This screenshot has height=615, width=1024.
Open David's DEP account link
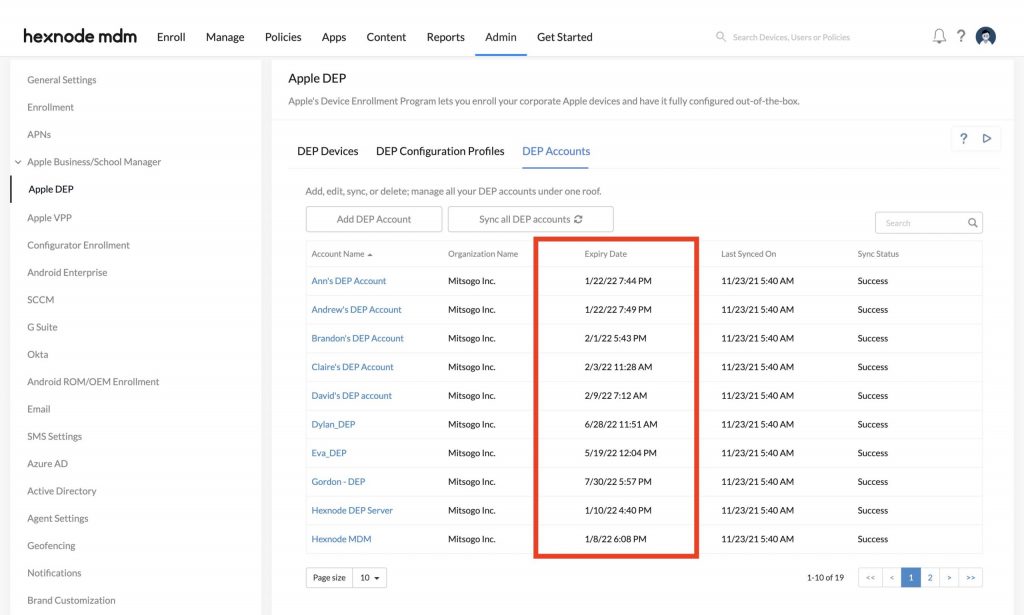coord(351,396)
